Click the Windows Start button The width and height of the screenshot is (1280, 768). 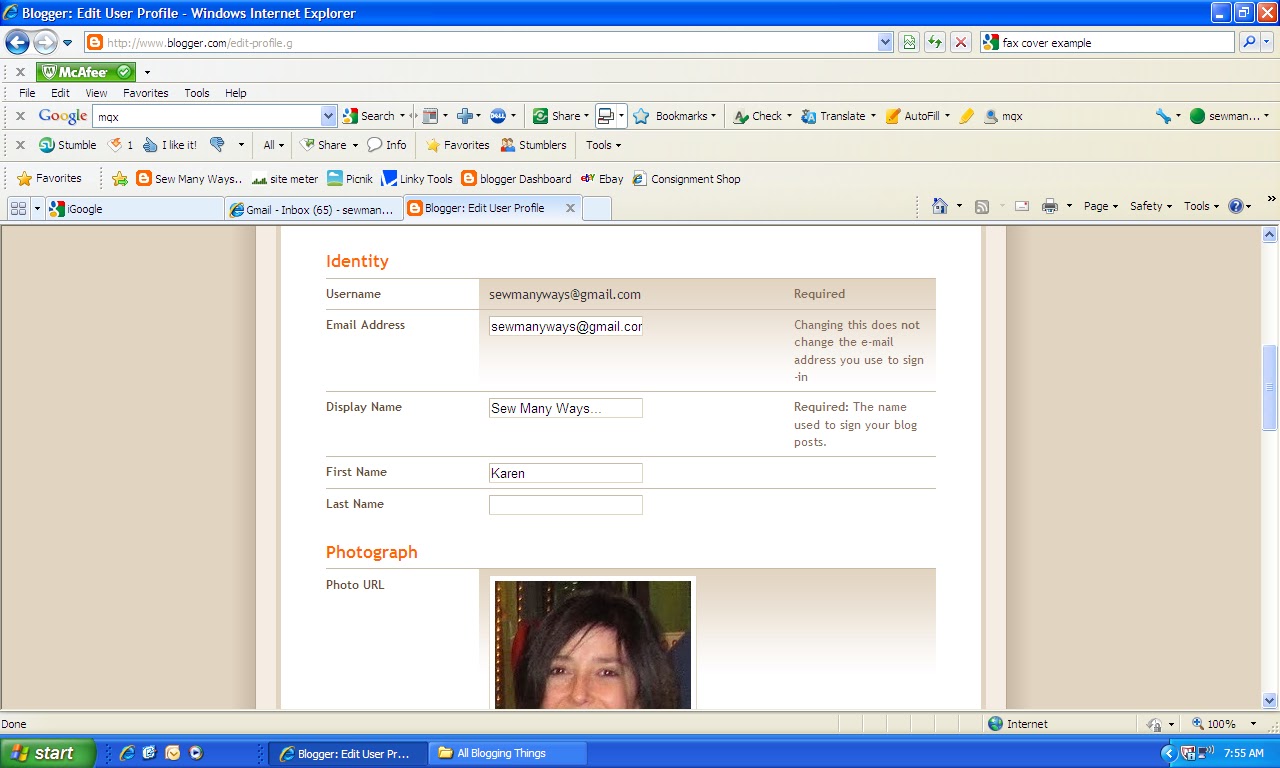[47, 753]
